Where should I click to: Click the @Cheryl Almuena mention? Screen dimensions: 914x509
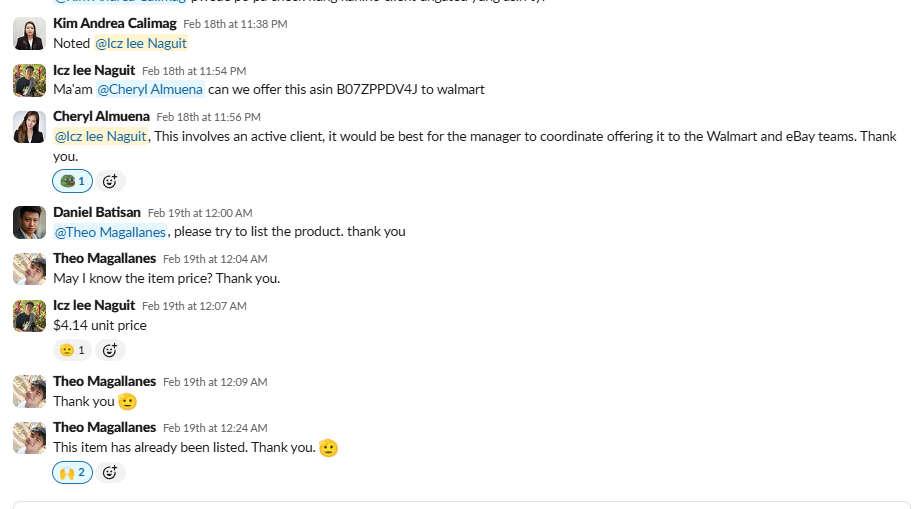click(150, 89)
